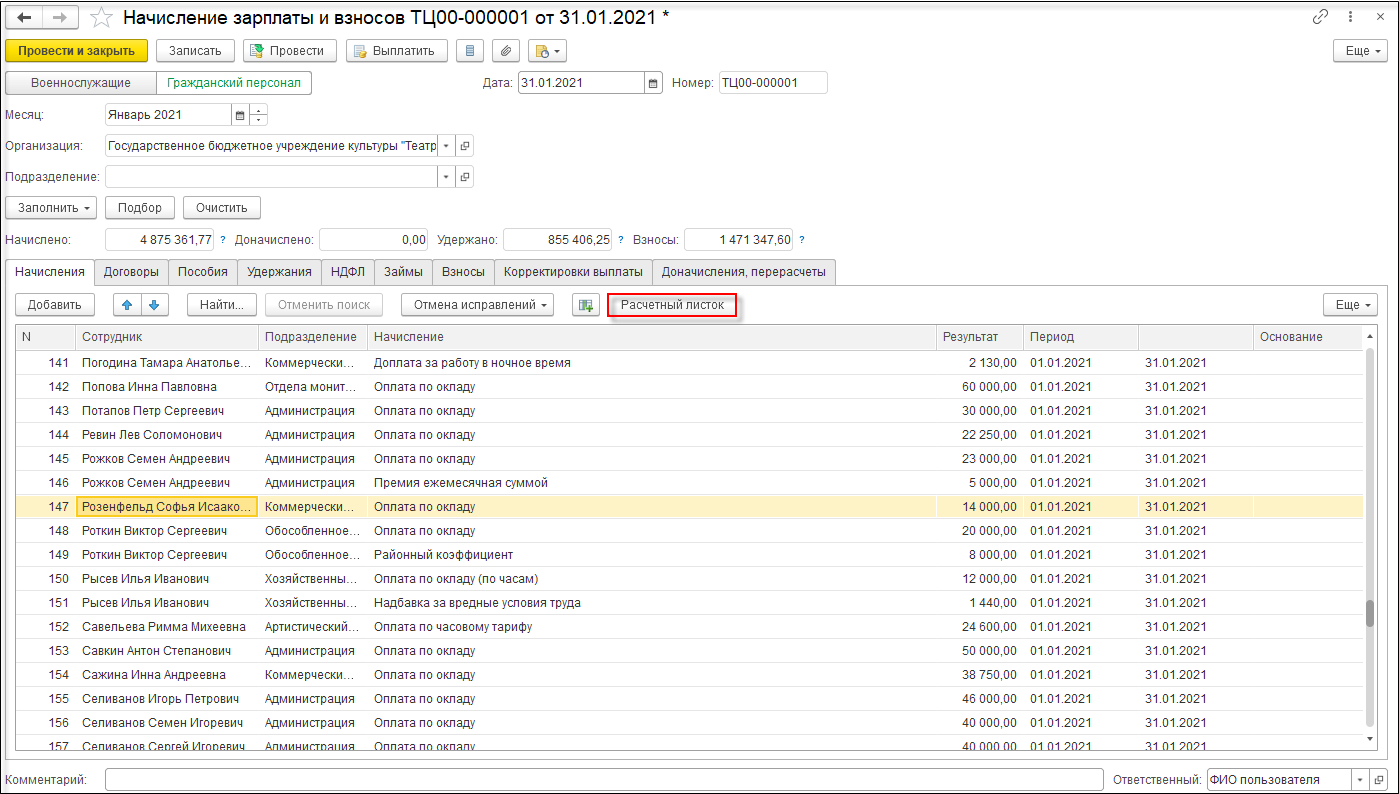Click the Добавить button
Screen dimensions: 1399x794
point(55,305)
